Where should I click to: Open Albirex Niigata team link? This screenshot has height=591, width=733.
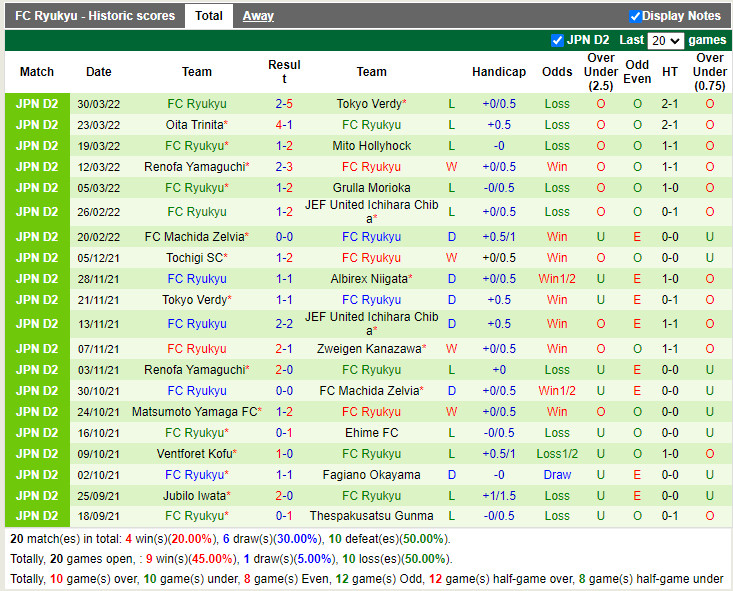(369, 279)
